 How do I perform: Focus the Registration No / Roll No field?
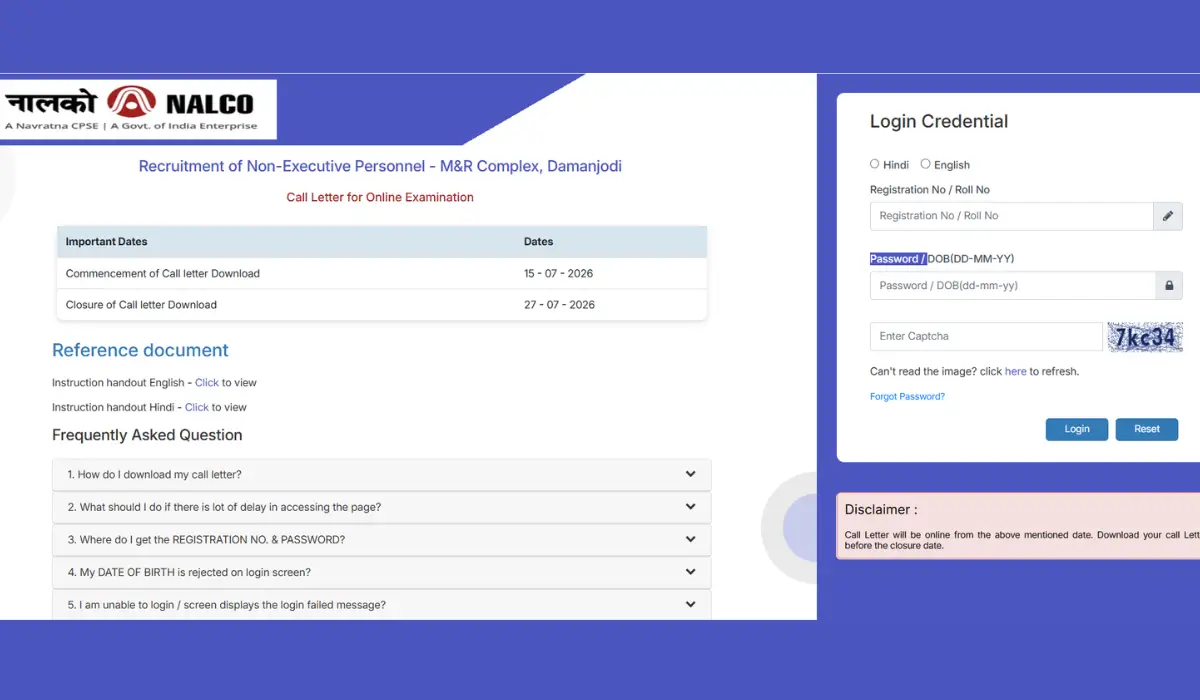point(1012,216)
